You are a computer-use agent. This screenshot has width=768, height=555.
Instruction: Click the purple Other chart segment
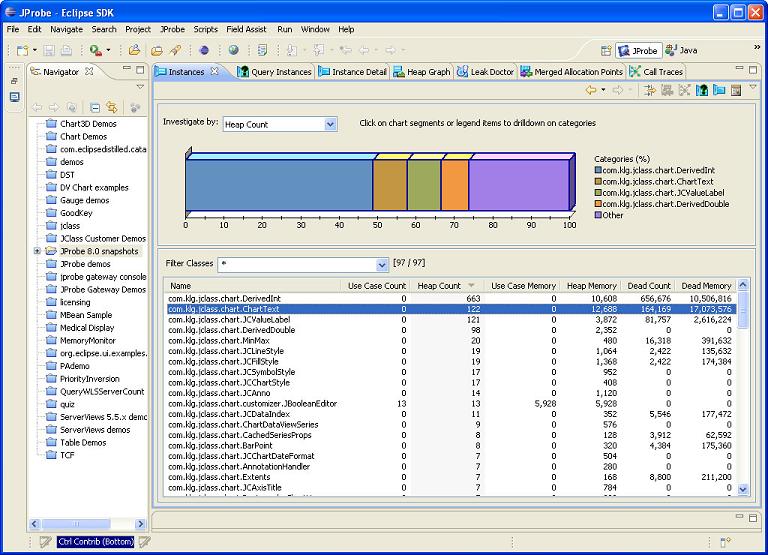(519, 185)
